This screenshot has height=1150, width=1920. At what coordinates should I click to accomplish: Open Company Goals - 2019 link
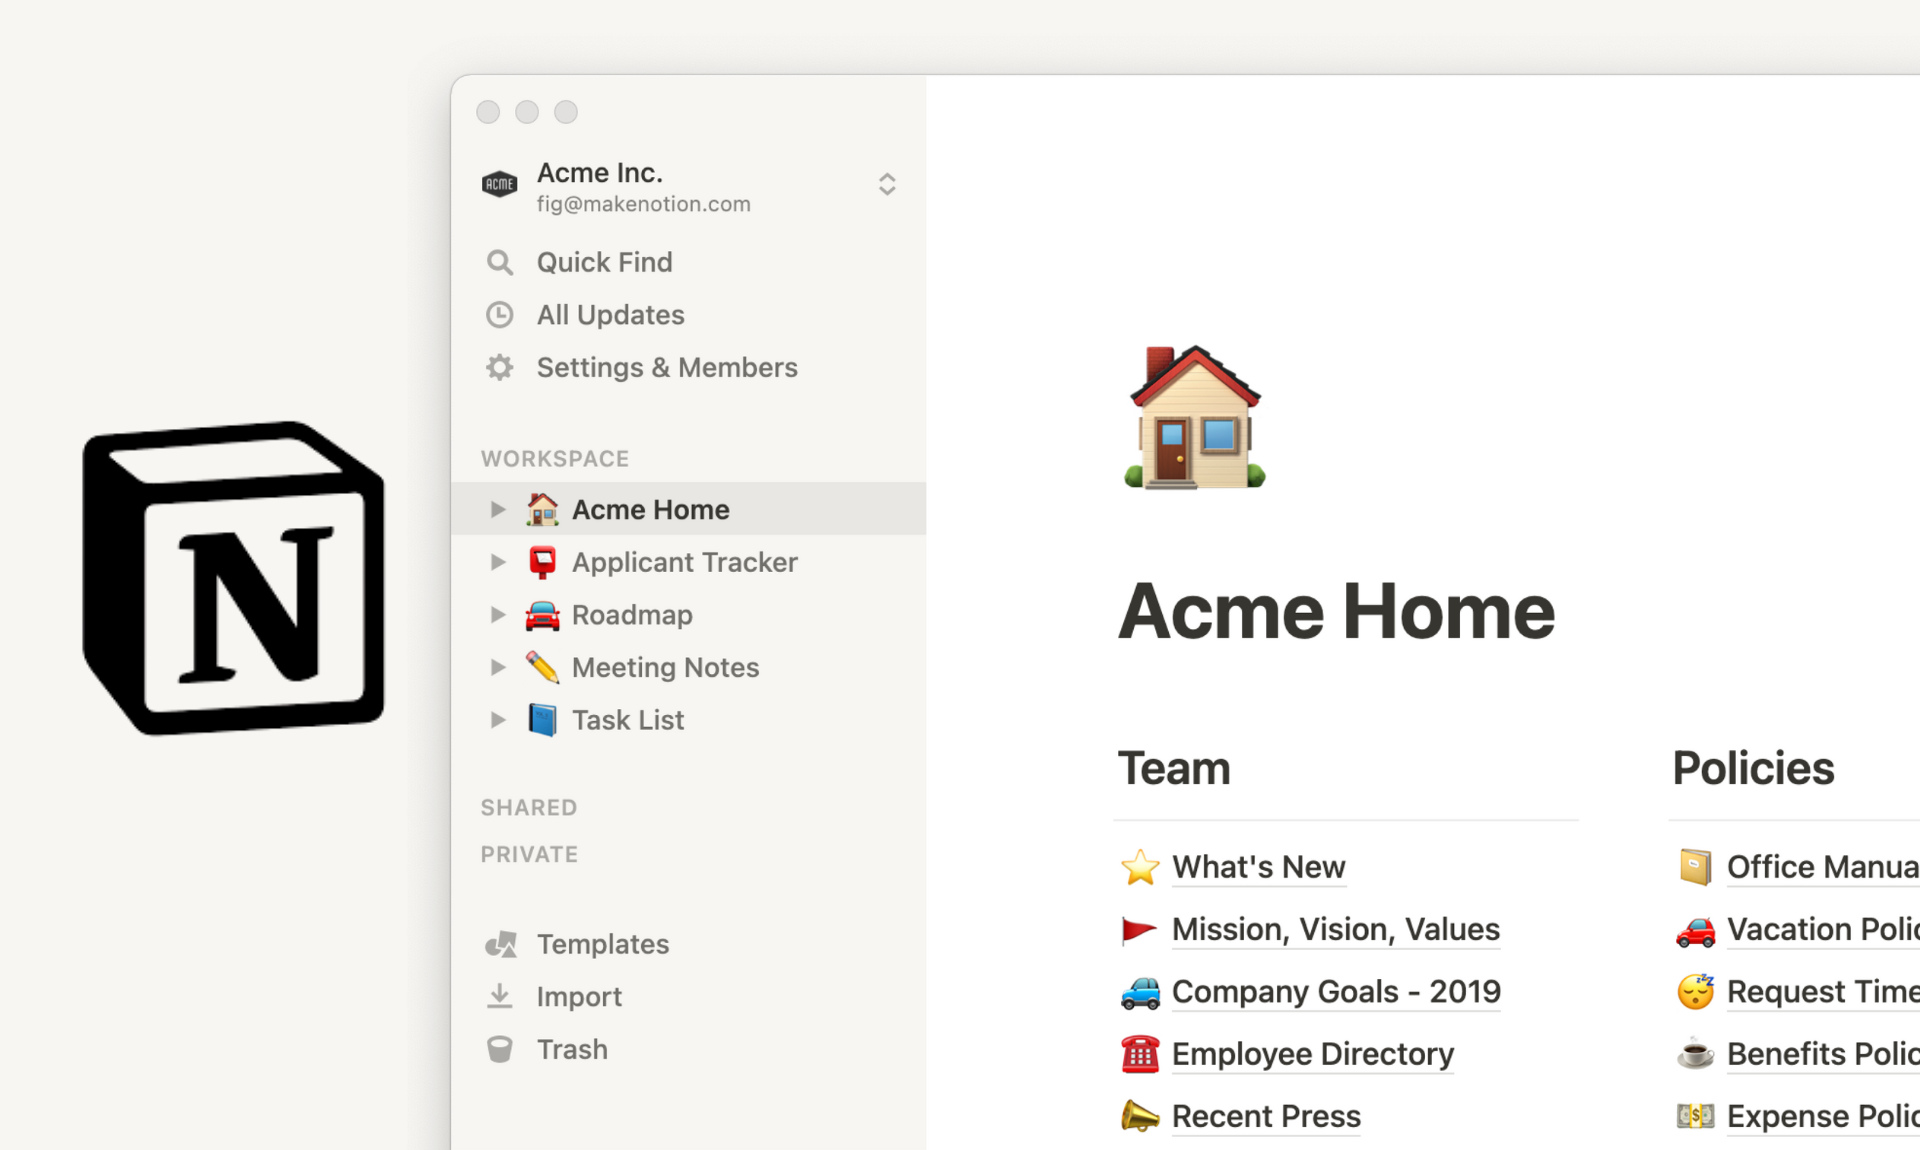click(x=1336, y=992)
